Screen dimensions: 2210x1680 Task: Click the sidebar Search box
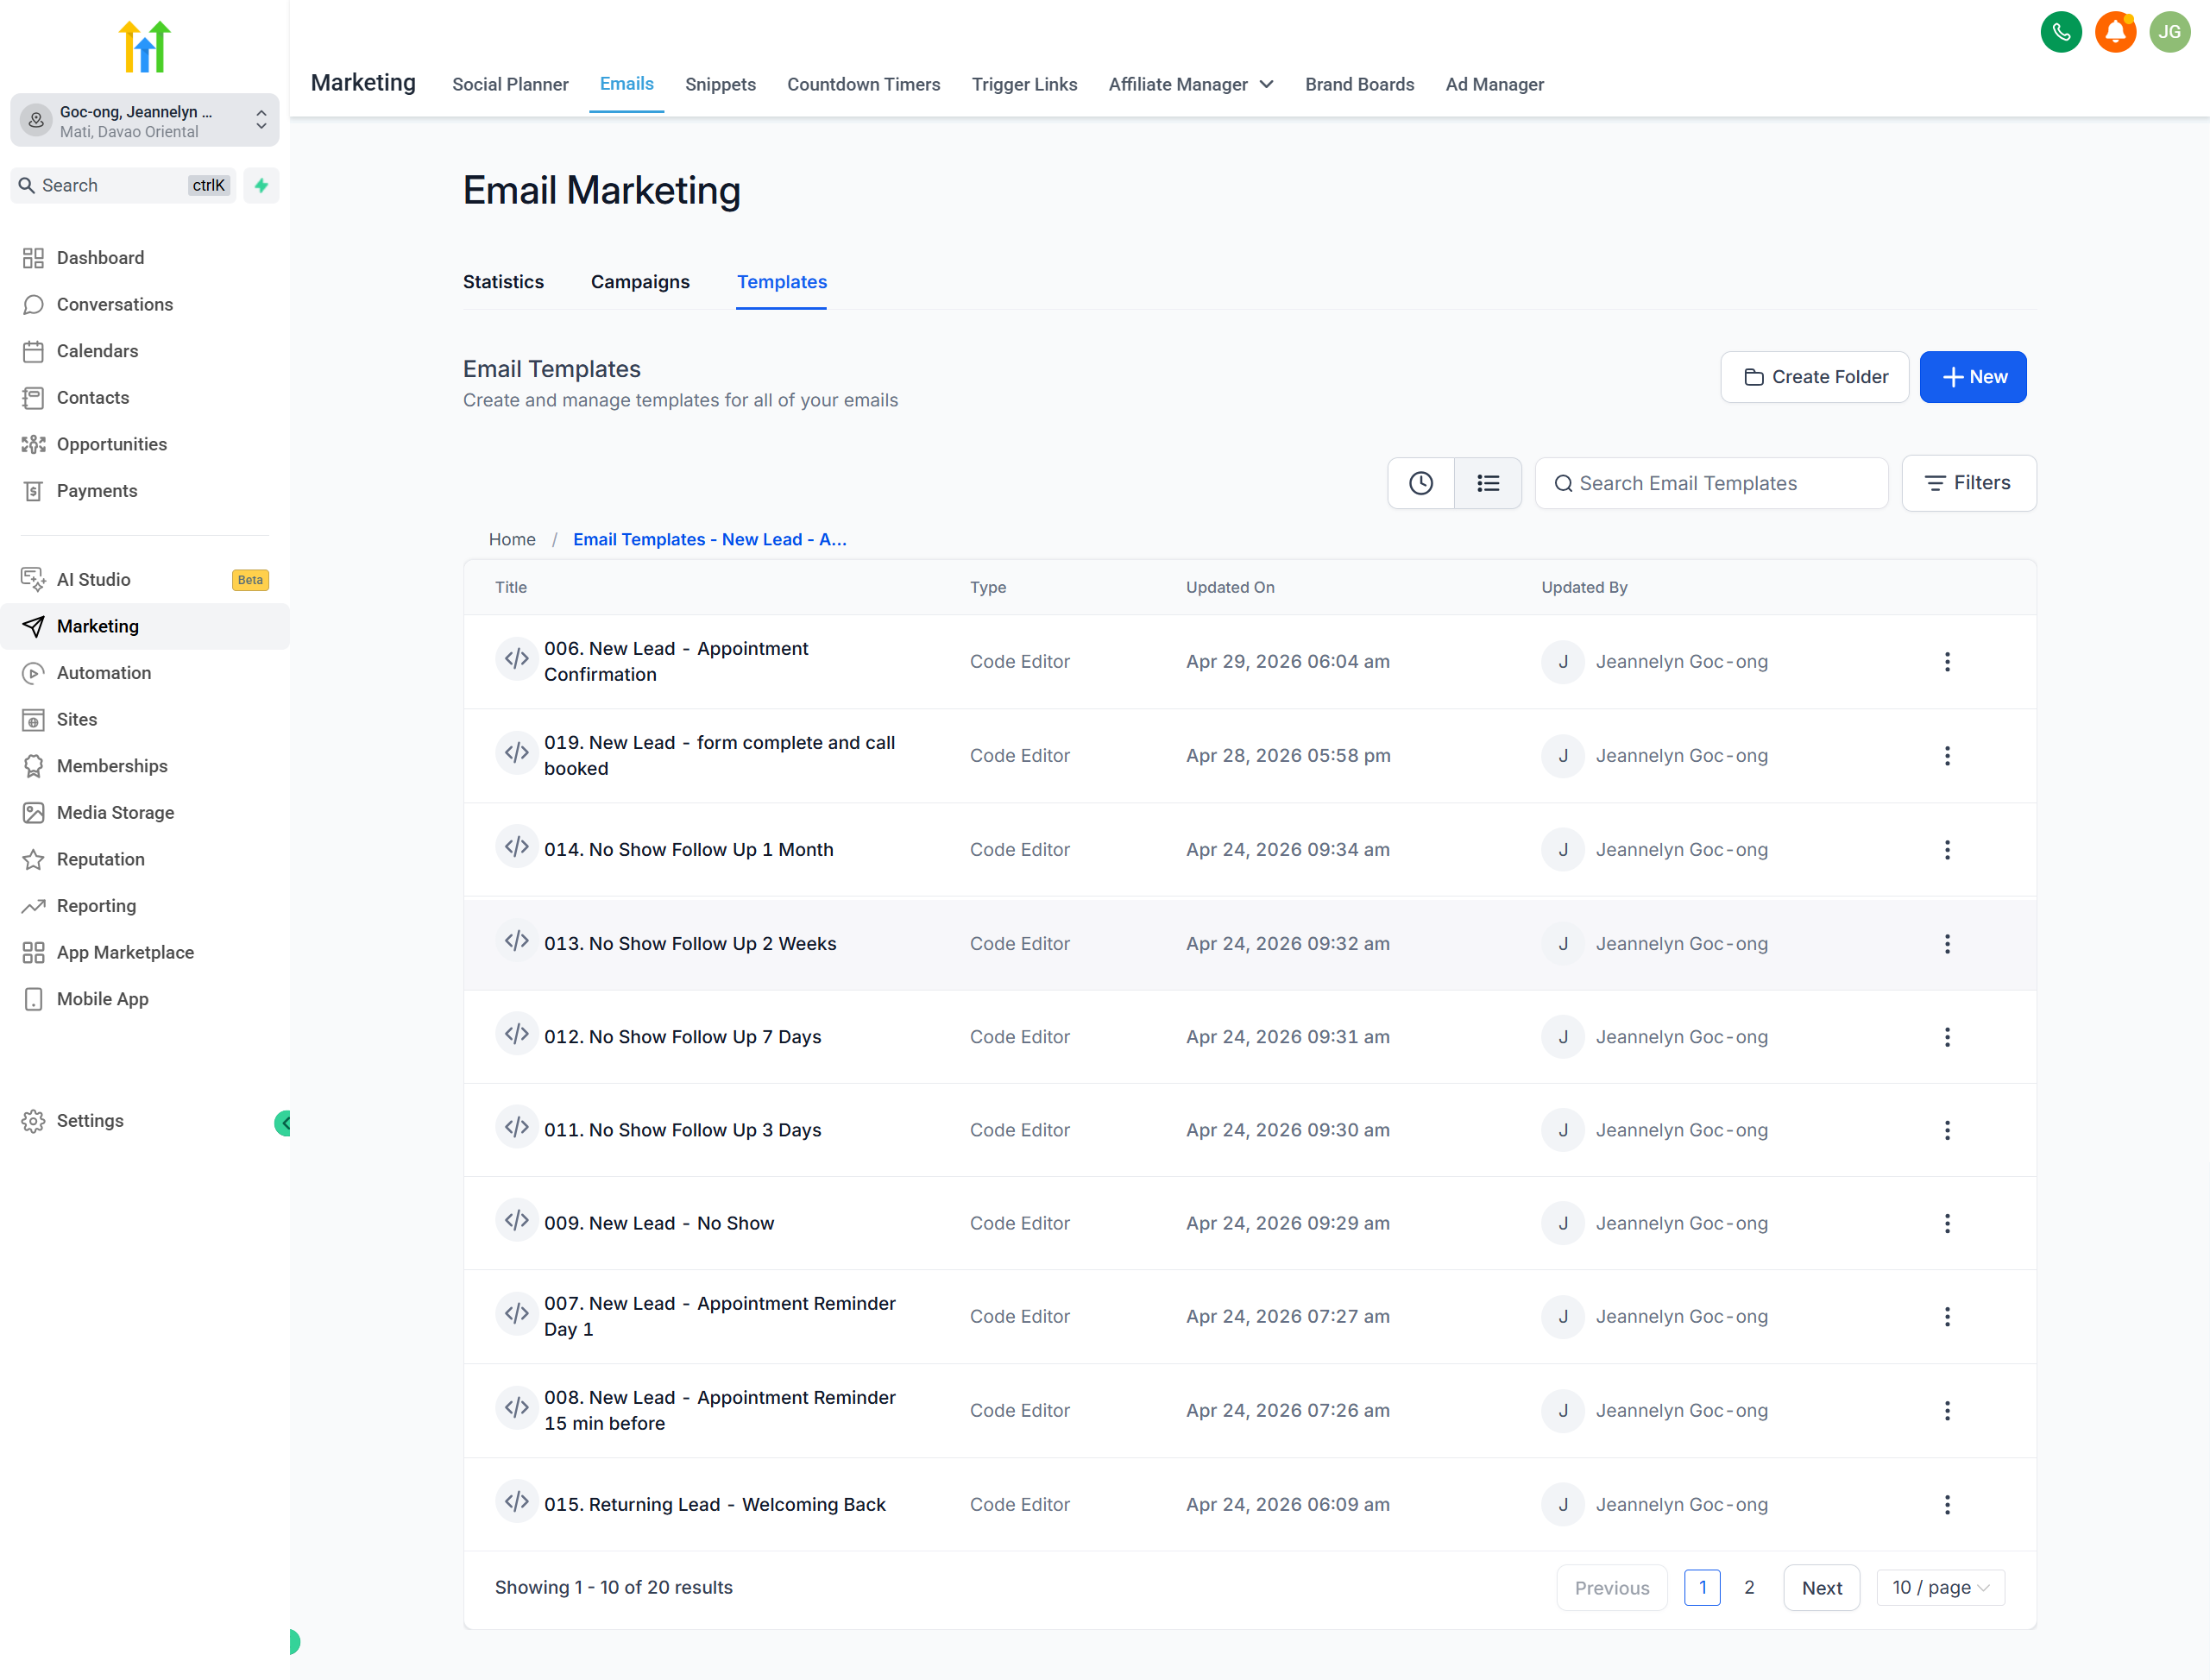pyautogui.click(x=123, y=185)
